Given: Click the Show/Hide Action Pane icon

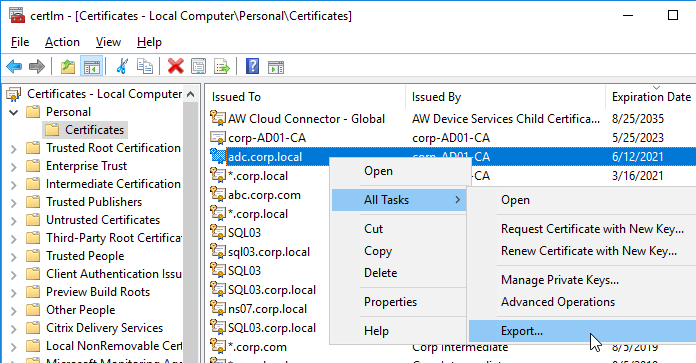Looking at the screenshot, I should pos(276,67).
